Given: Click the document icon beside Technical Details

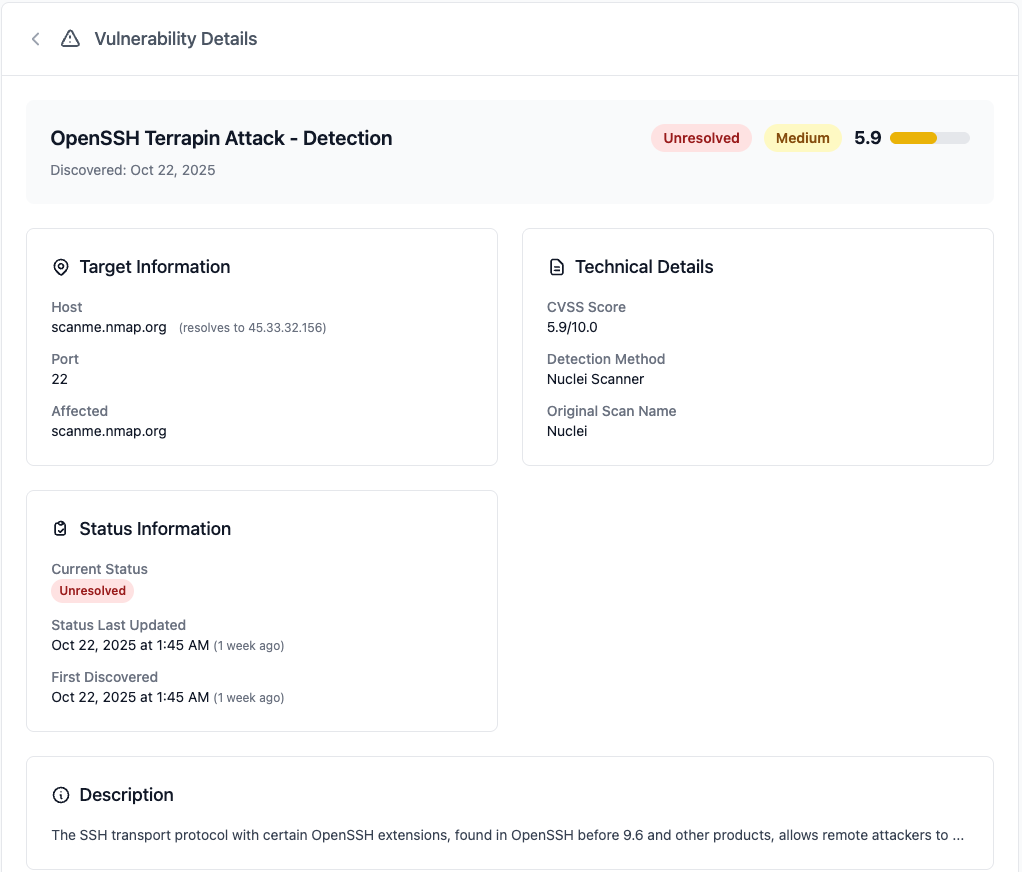Looking at the screenshot, I should pyautogui.click(x=556, y=266).
